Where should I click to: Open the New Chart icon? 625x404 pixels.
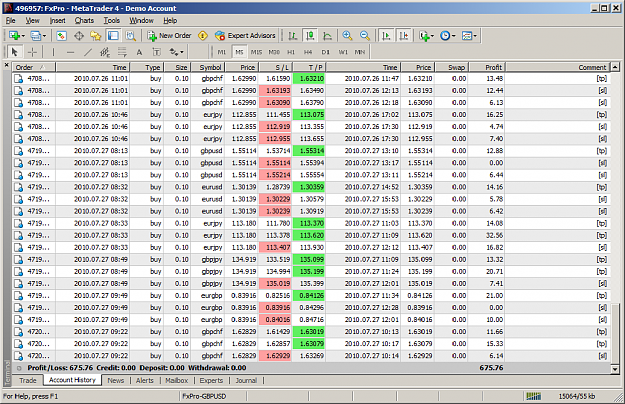pos(14,36)
